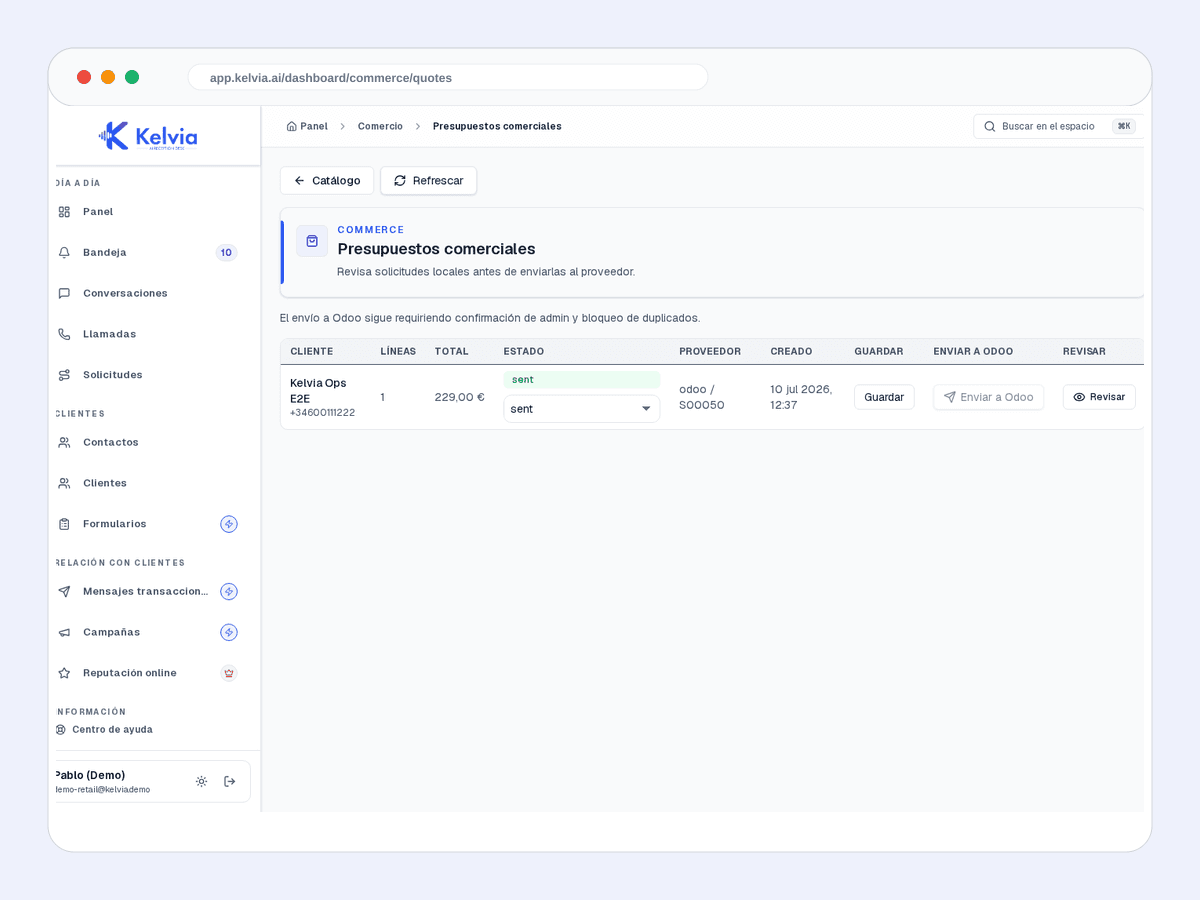
Task: Click the Pablo (Demo) user profile card
Action: point(152,782)
